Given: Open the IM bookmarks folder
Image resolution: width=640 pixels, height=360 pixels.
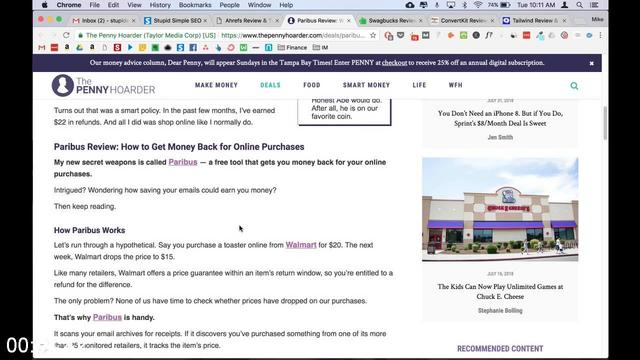Looking at the screenshot, I should coord(321,48).
